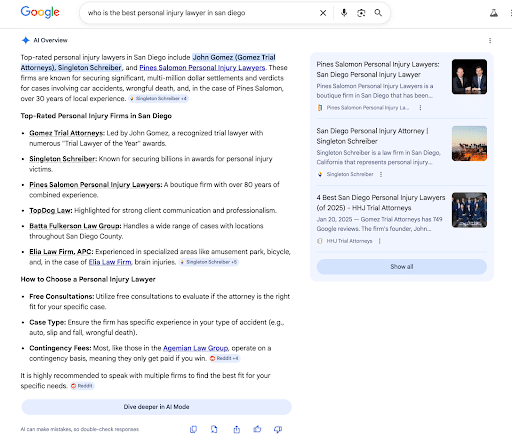Click the export document icon below overview
The image size is (512, 443).
pyautogui.click(x=214, y=429)
